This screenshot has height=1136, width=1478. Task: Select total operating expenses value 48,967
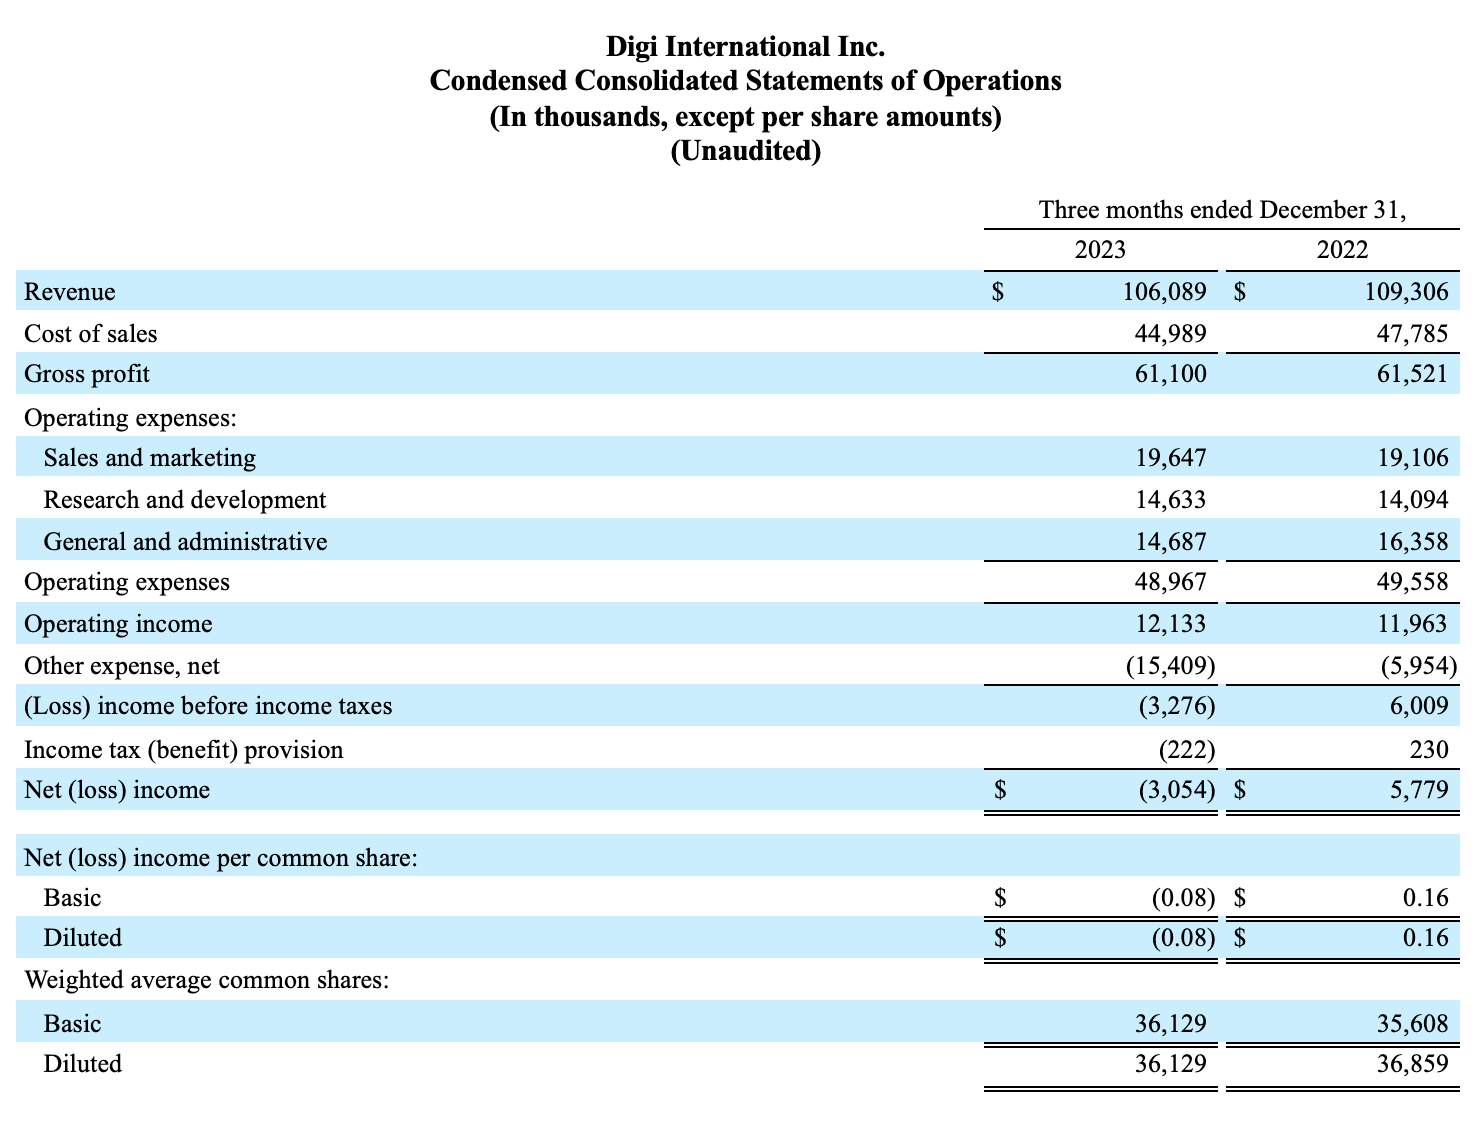click(x=1171, y=582)
